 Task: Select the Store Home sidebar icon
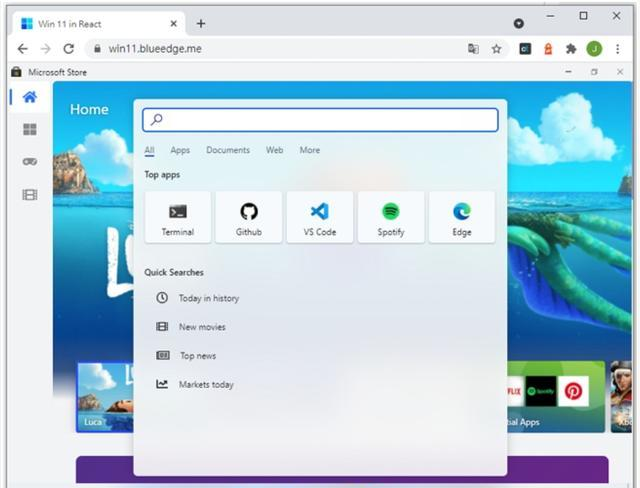tap(29, 97)
